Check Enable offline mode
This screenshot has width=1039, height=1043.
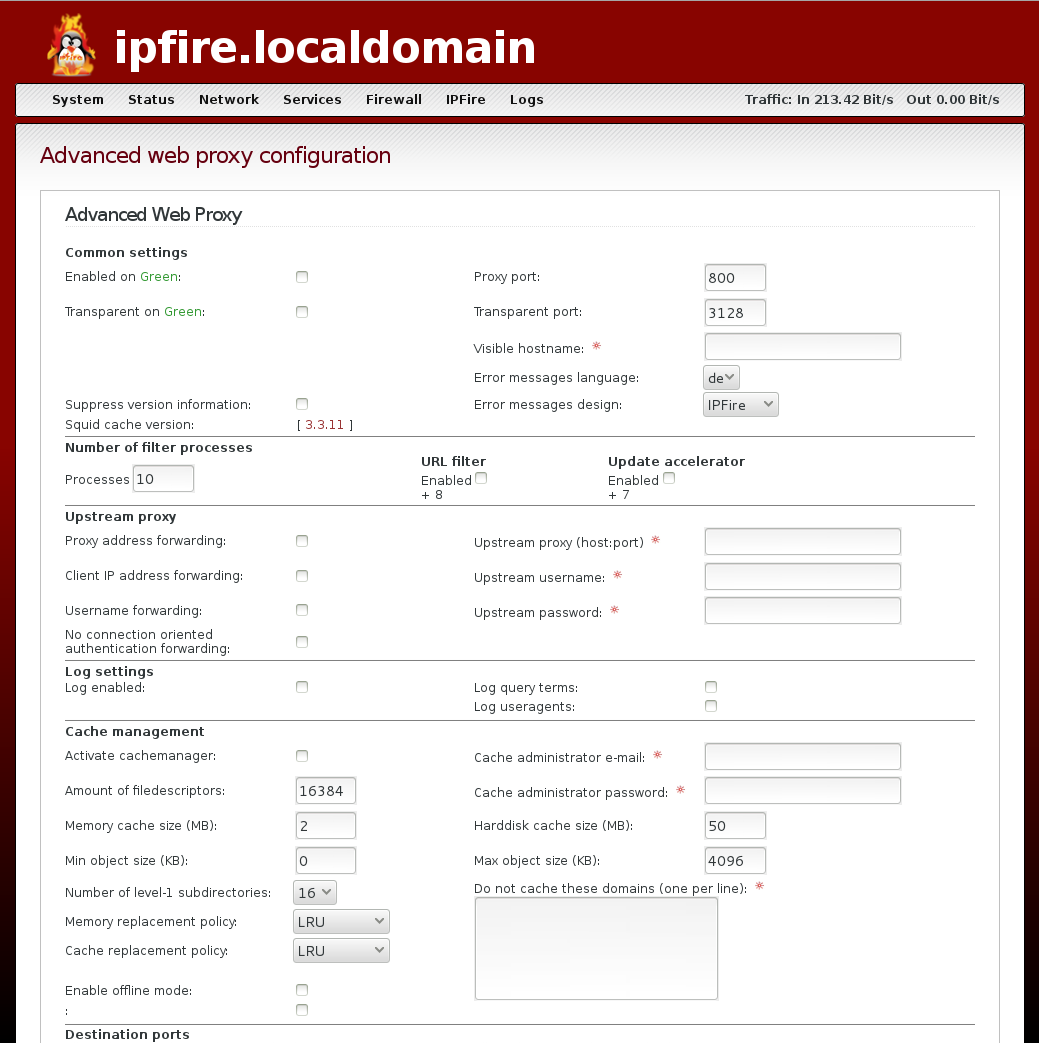coord(302,990)
